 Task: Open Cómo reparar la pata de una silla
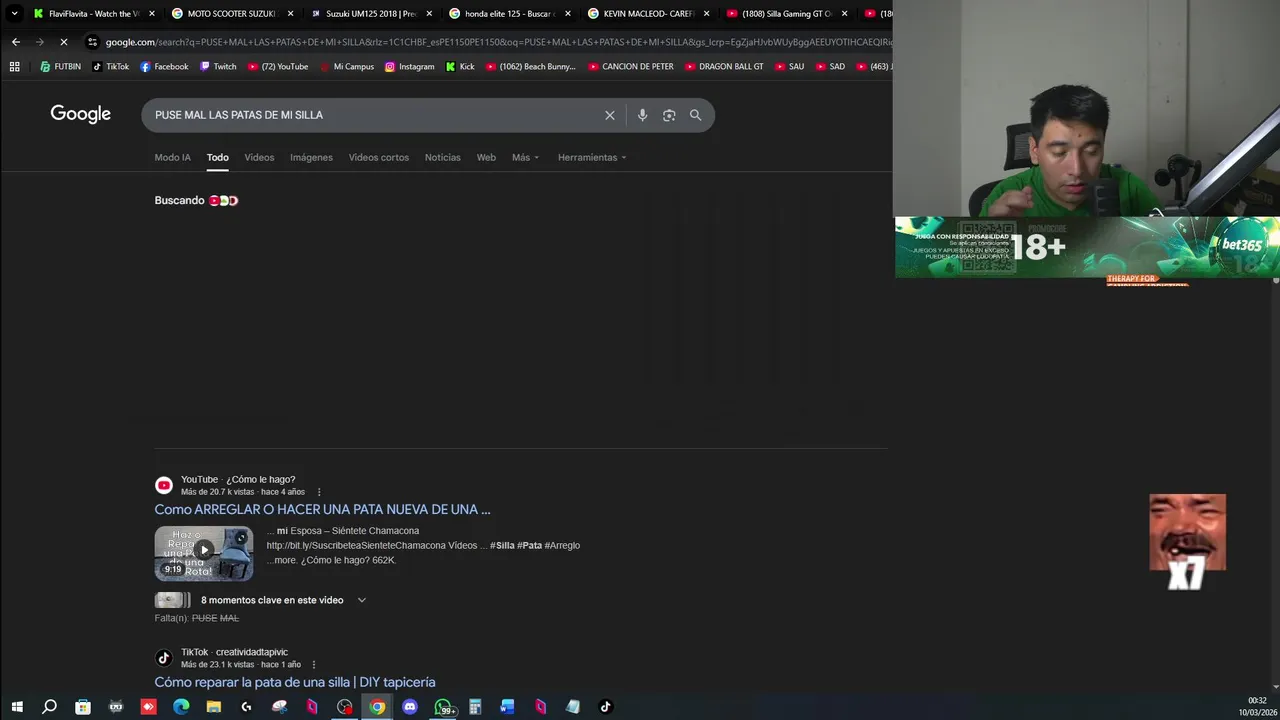pos(295,682)
